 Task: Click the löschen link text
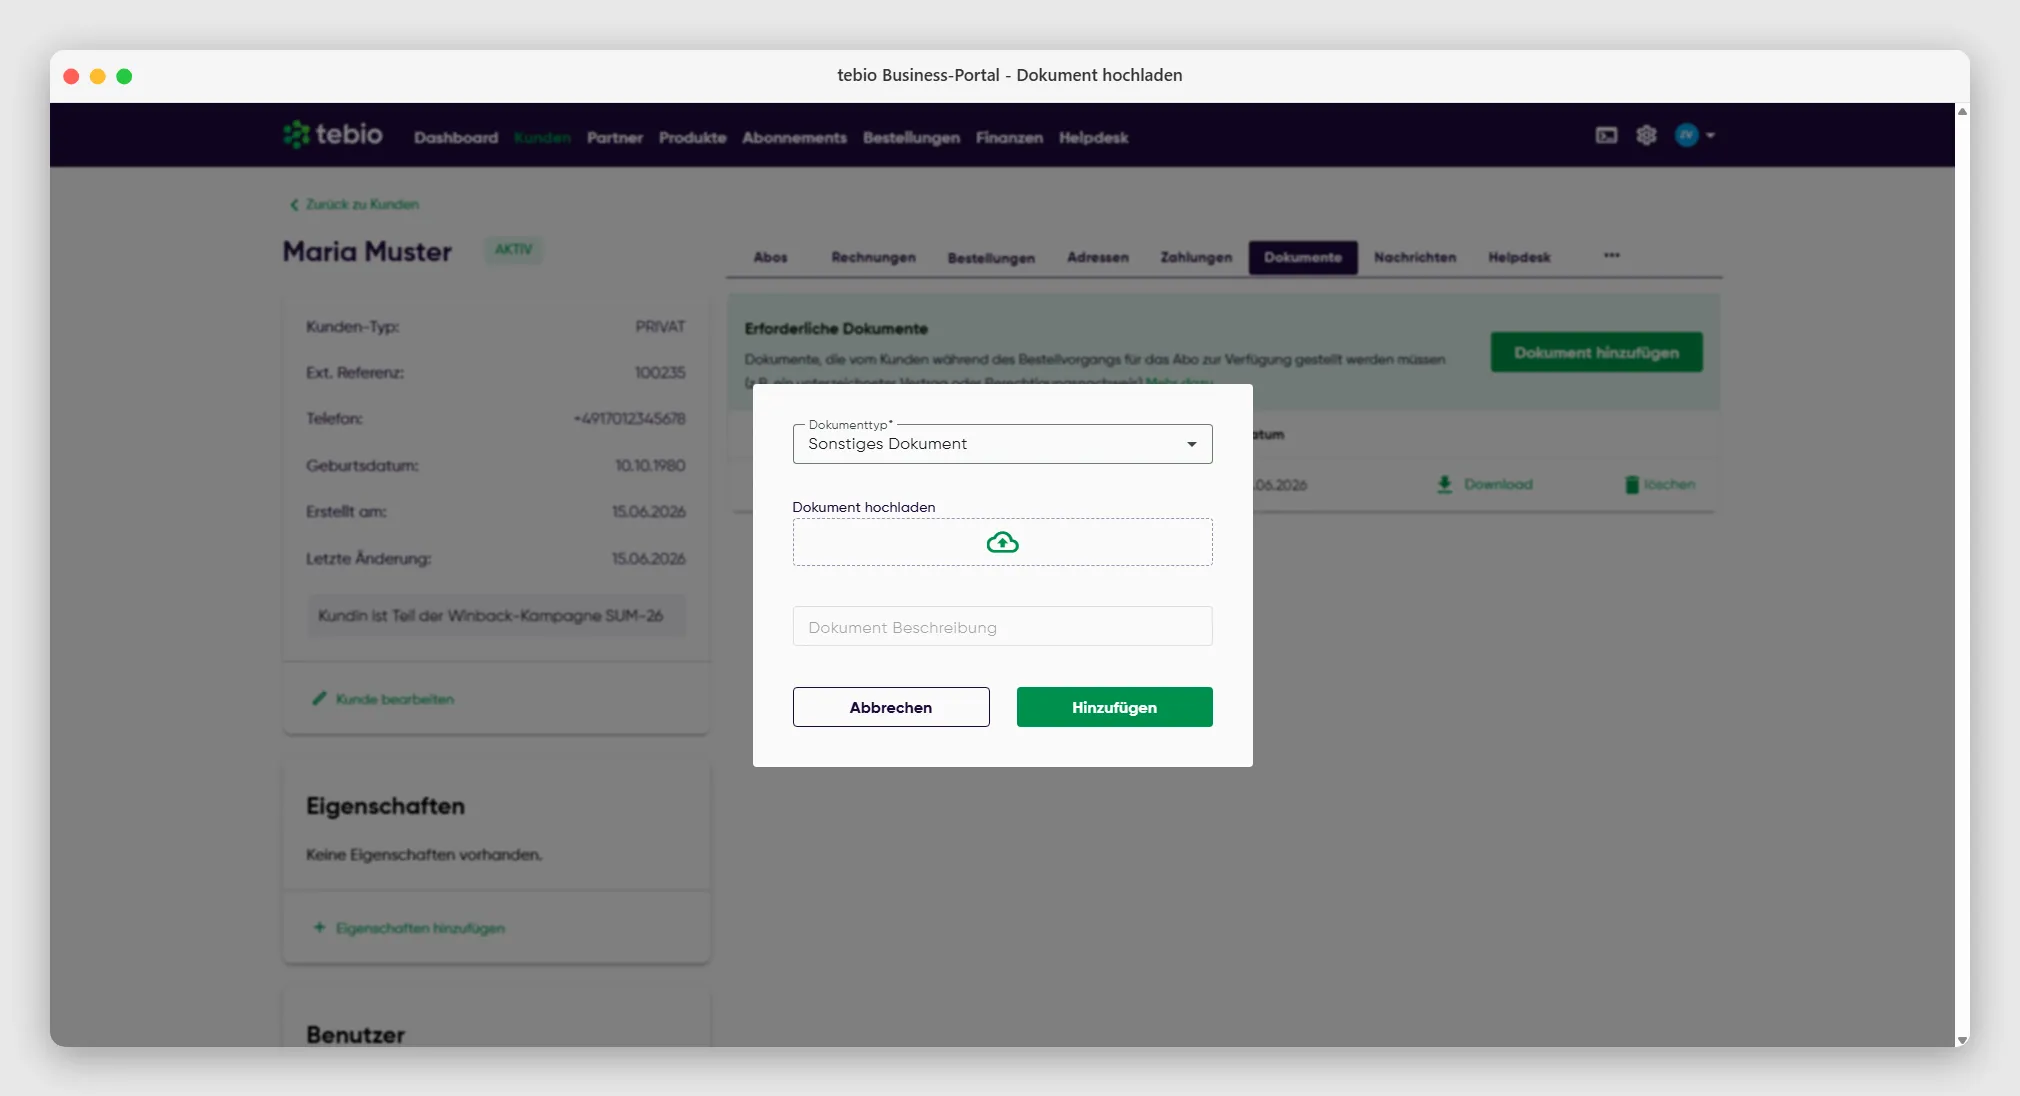click(x=1669, y=484)
